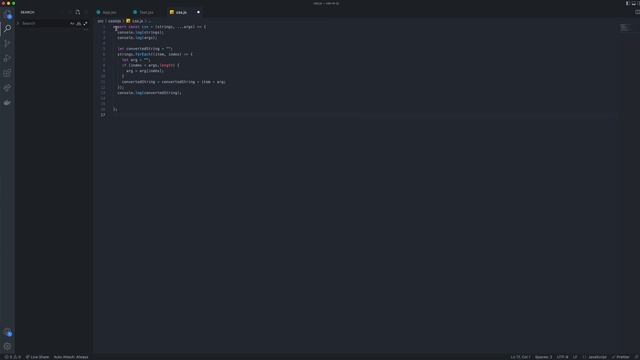This screenshot has width=640, height=360.
Task: Open the Accounts menu icon
Action: [7, 332]
